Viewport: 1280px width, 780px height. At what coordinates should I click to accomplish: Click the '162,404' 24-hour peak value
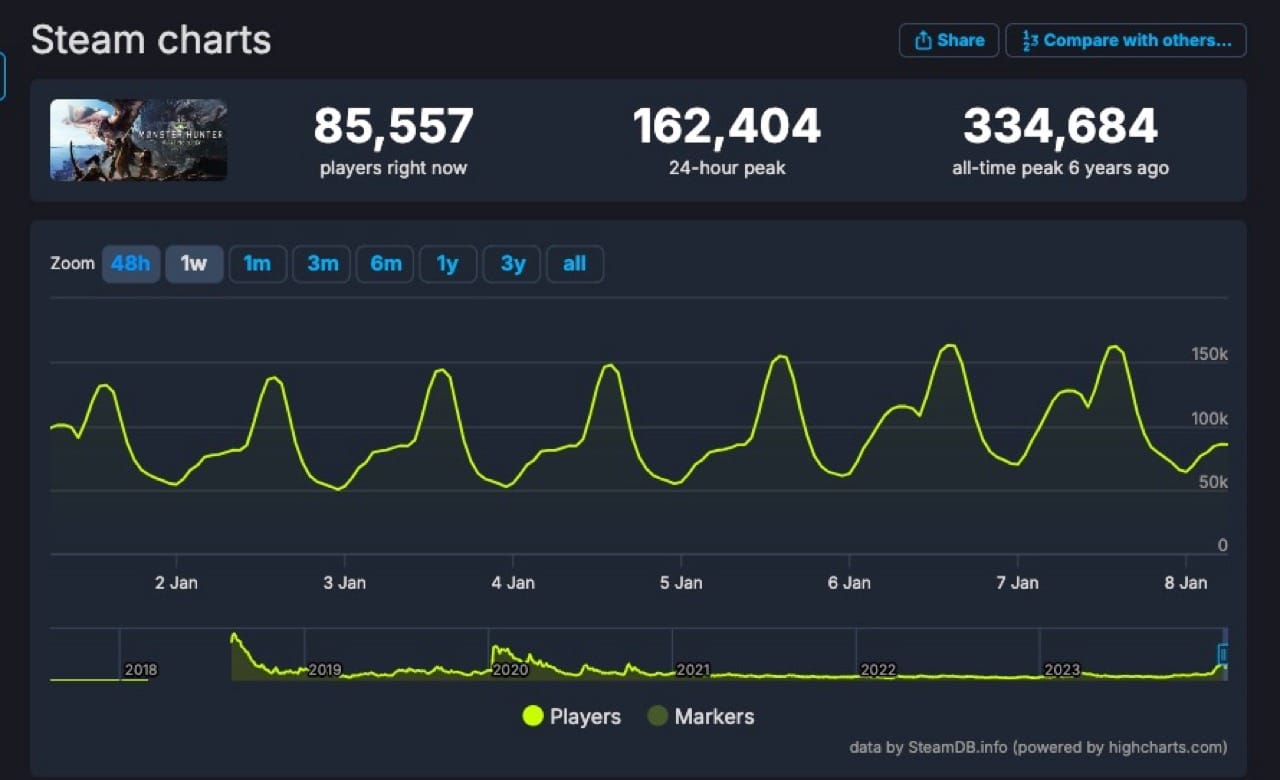pyautogui.click(x=727, y=127)
